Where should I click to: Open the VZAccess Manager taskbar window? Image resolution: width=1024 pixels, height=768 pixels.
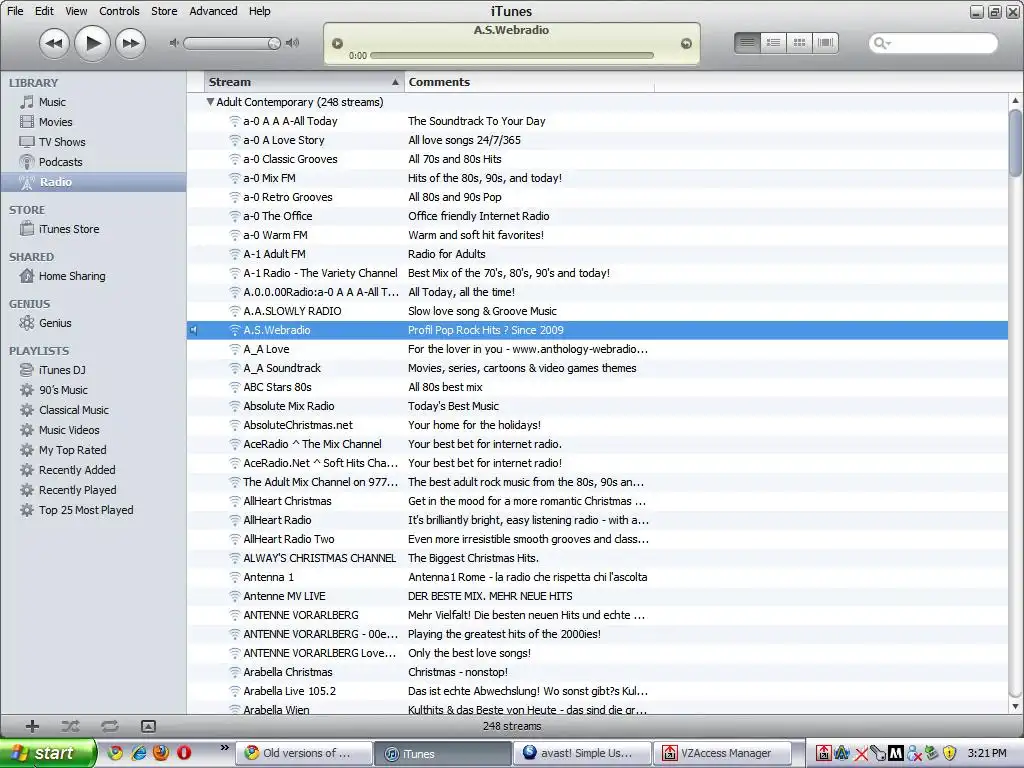pyautogui.click(x=722, y=753)
